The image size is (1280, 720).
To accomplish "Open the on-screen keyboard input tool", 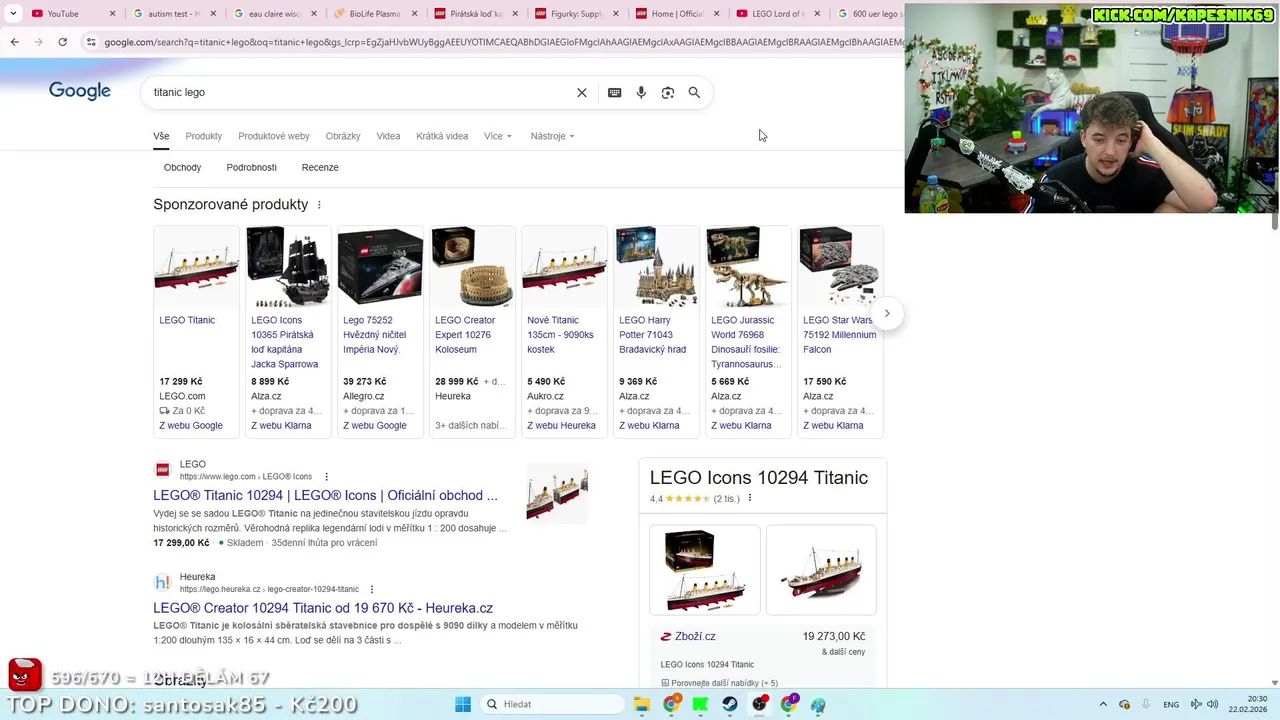I will coord(614,92).
